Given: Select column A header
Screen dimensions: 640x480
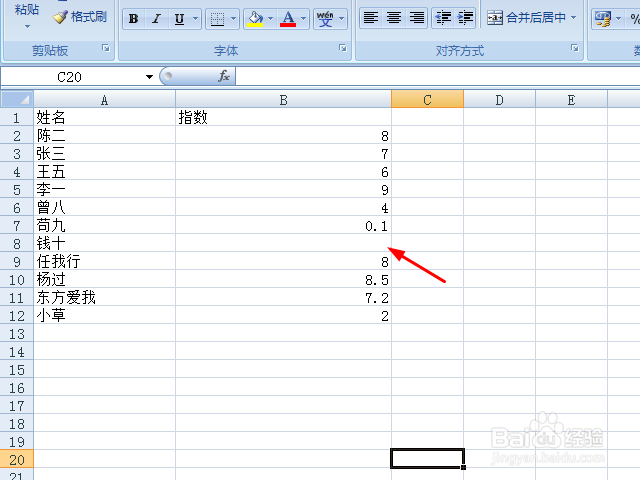Looking at the screenshot, I should [x=104, y=100].
